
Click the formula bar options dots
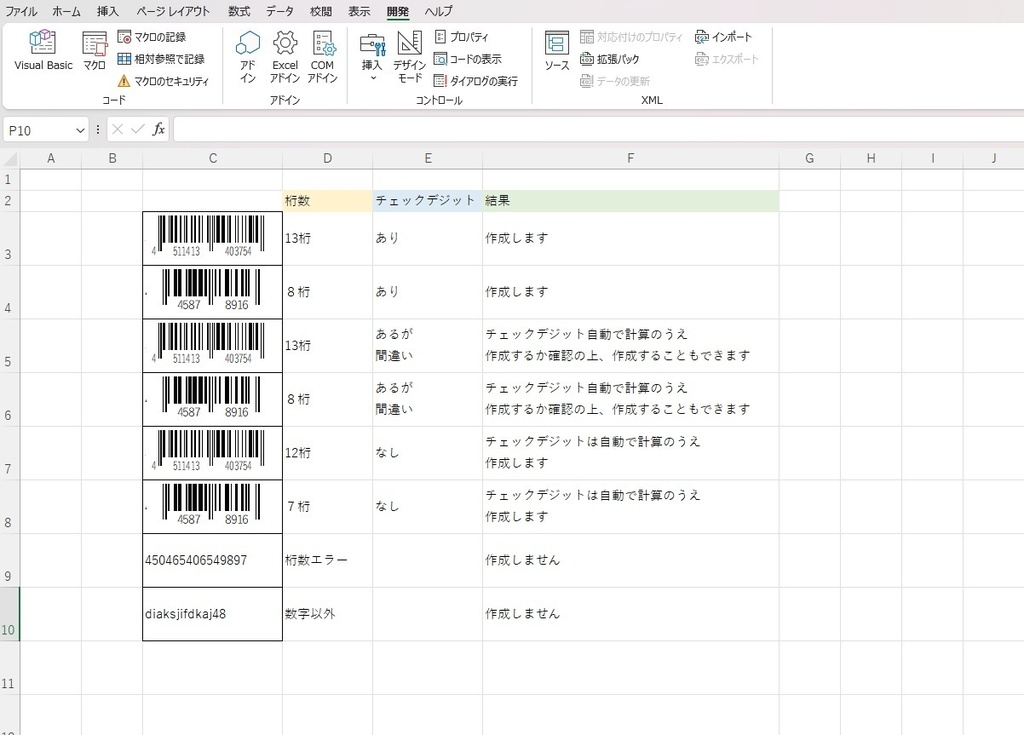[x=98, y=129]
